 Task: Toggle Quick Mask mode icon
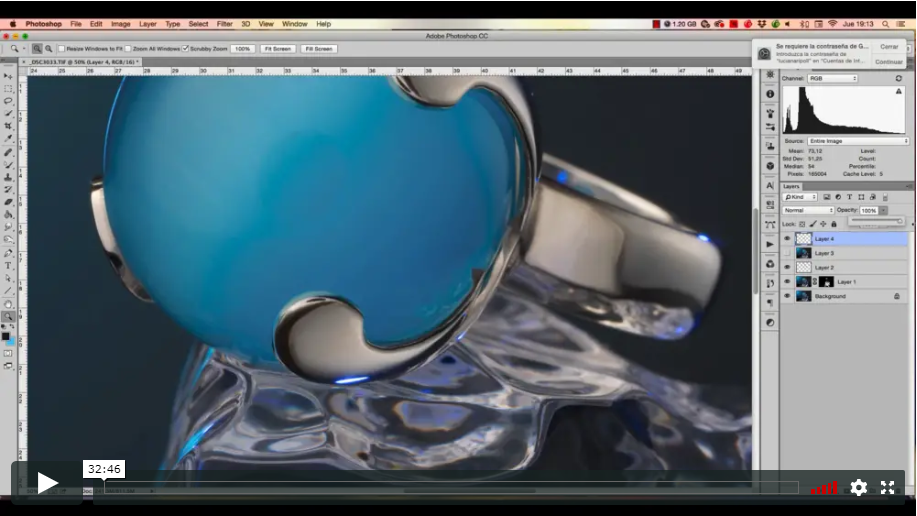click(8, 353)
